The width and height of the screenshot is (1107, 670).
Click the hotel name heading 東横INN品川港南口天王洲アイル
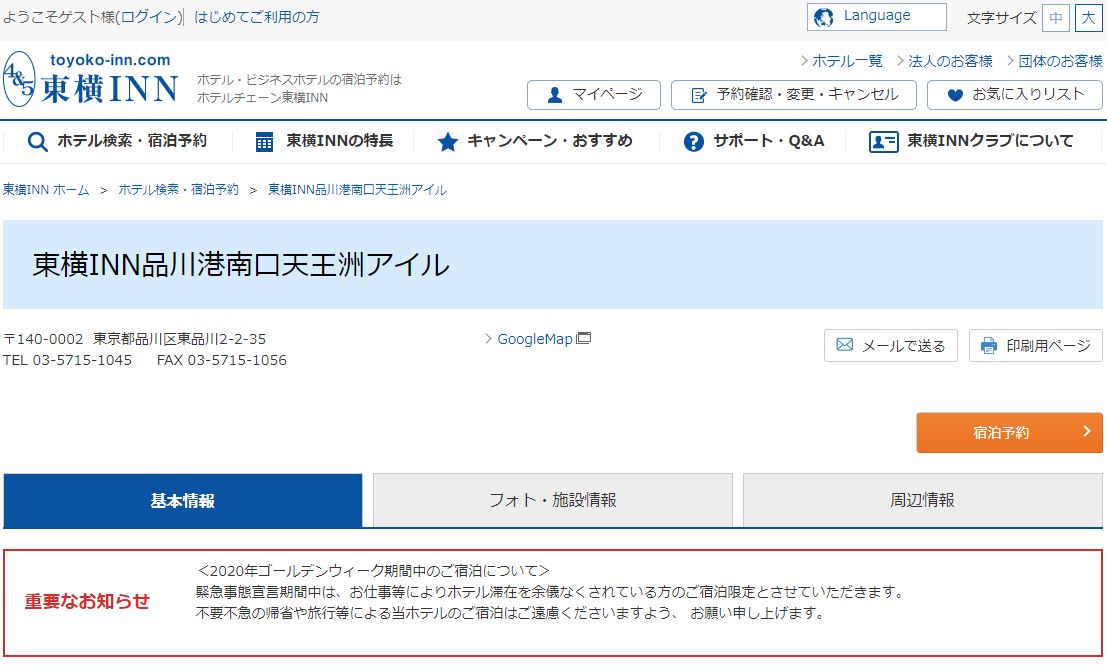pos(241,265)
